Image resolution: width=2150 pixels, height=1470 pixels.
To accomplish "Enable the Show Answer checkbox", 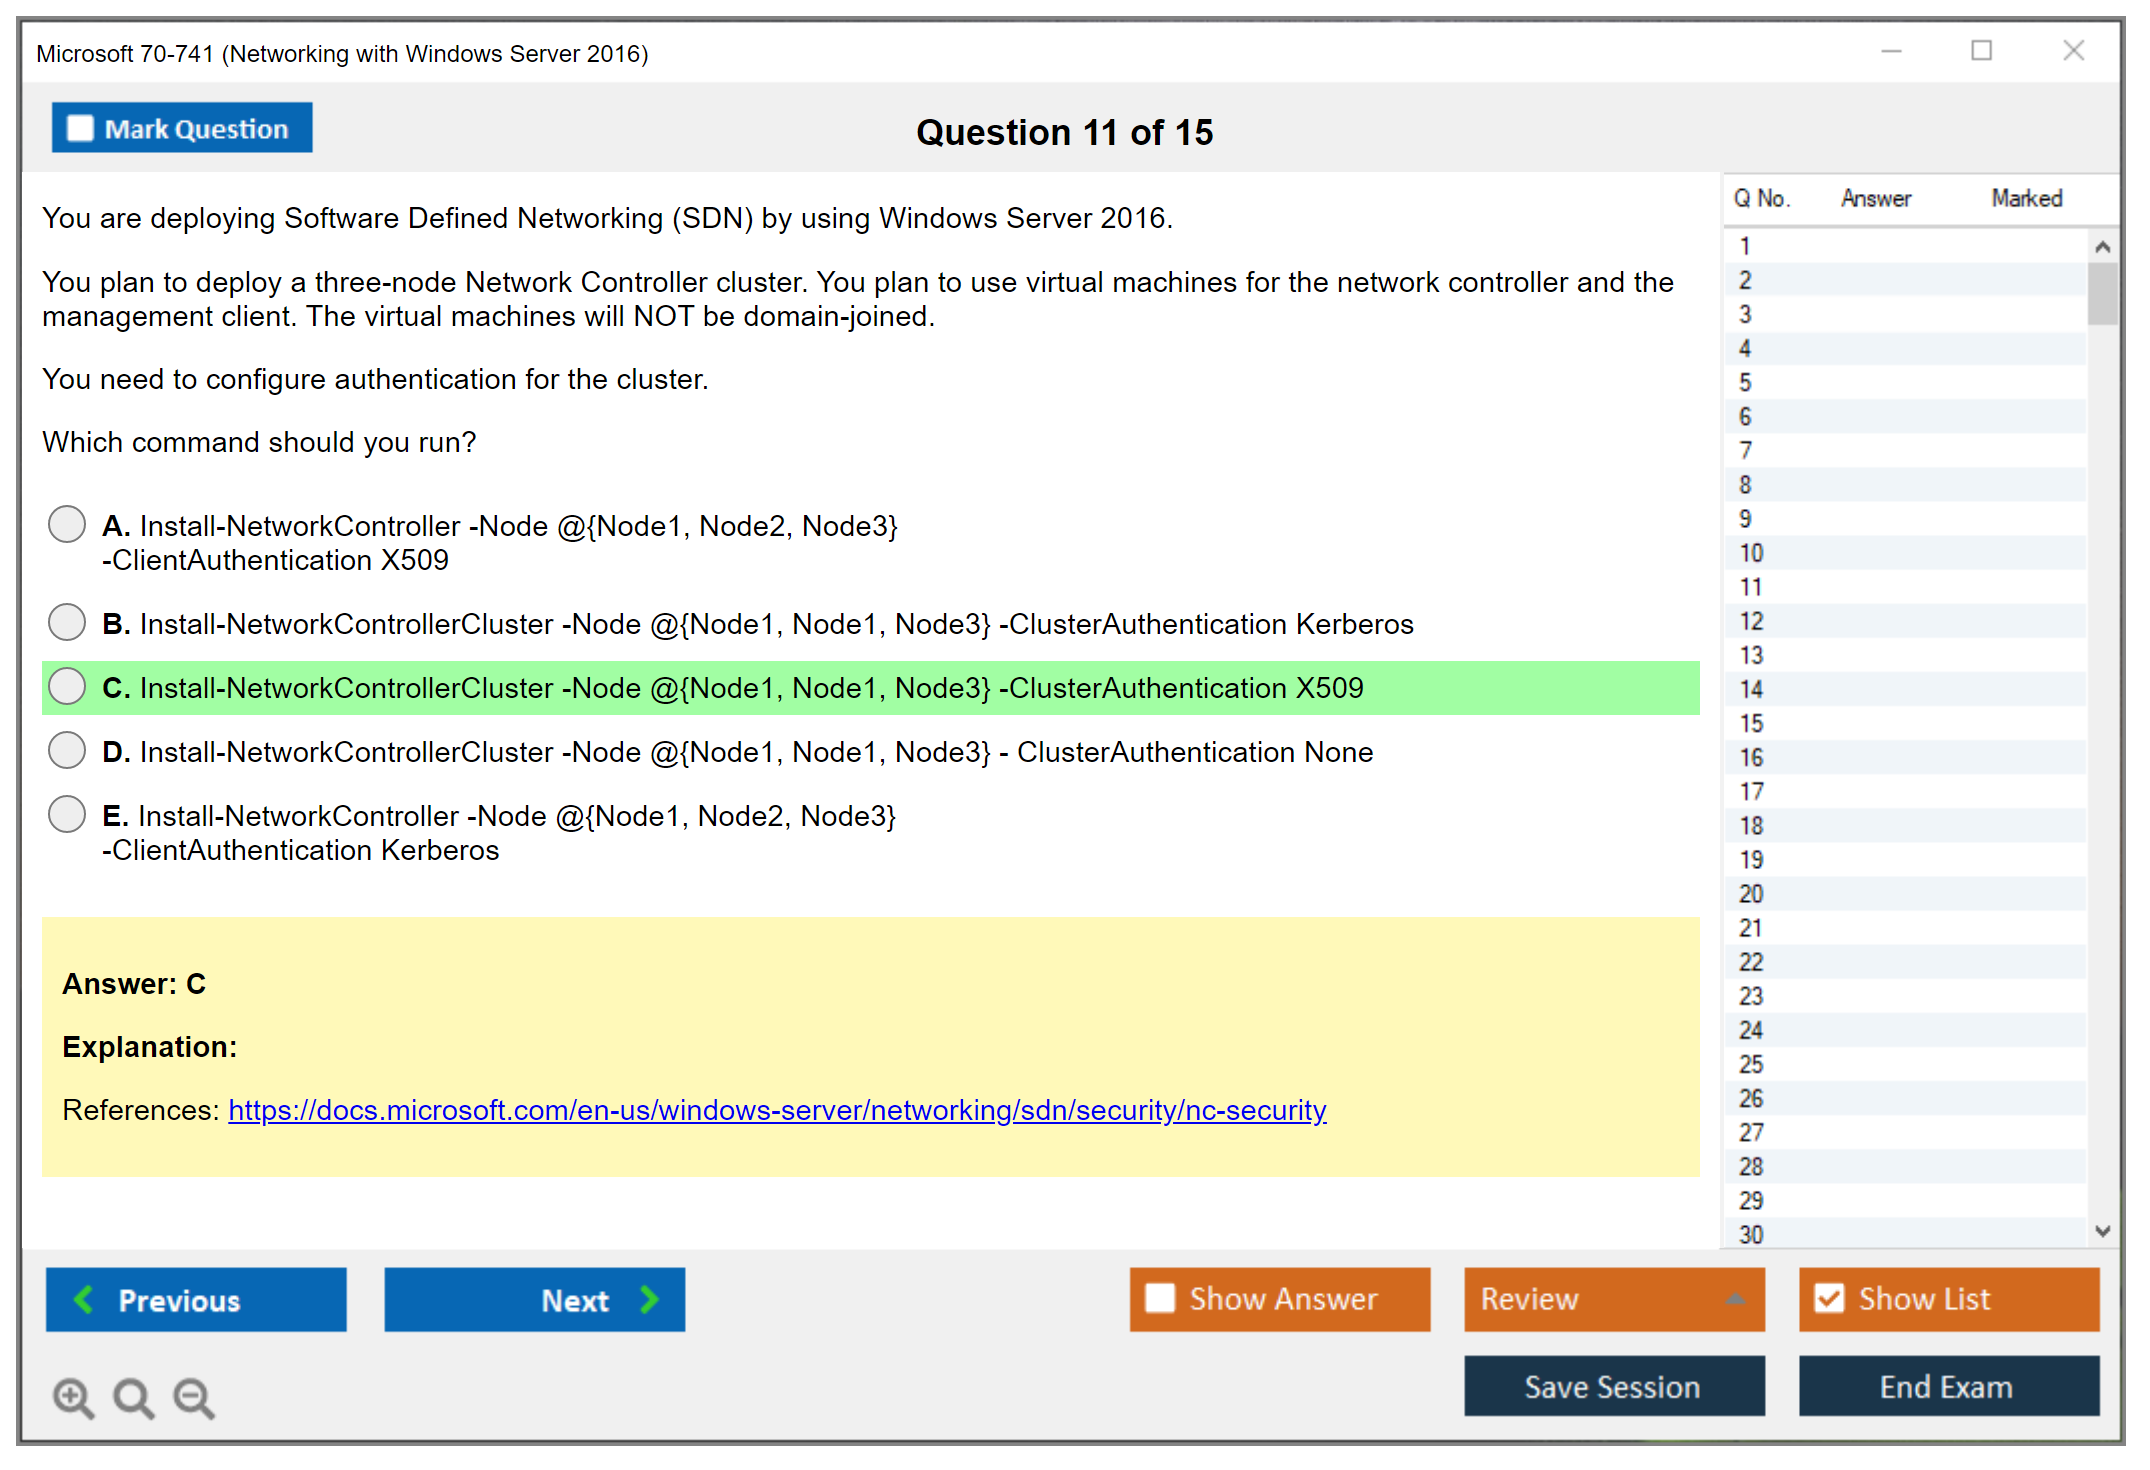I will coord(1160,1298).
